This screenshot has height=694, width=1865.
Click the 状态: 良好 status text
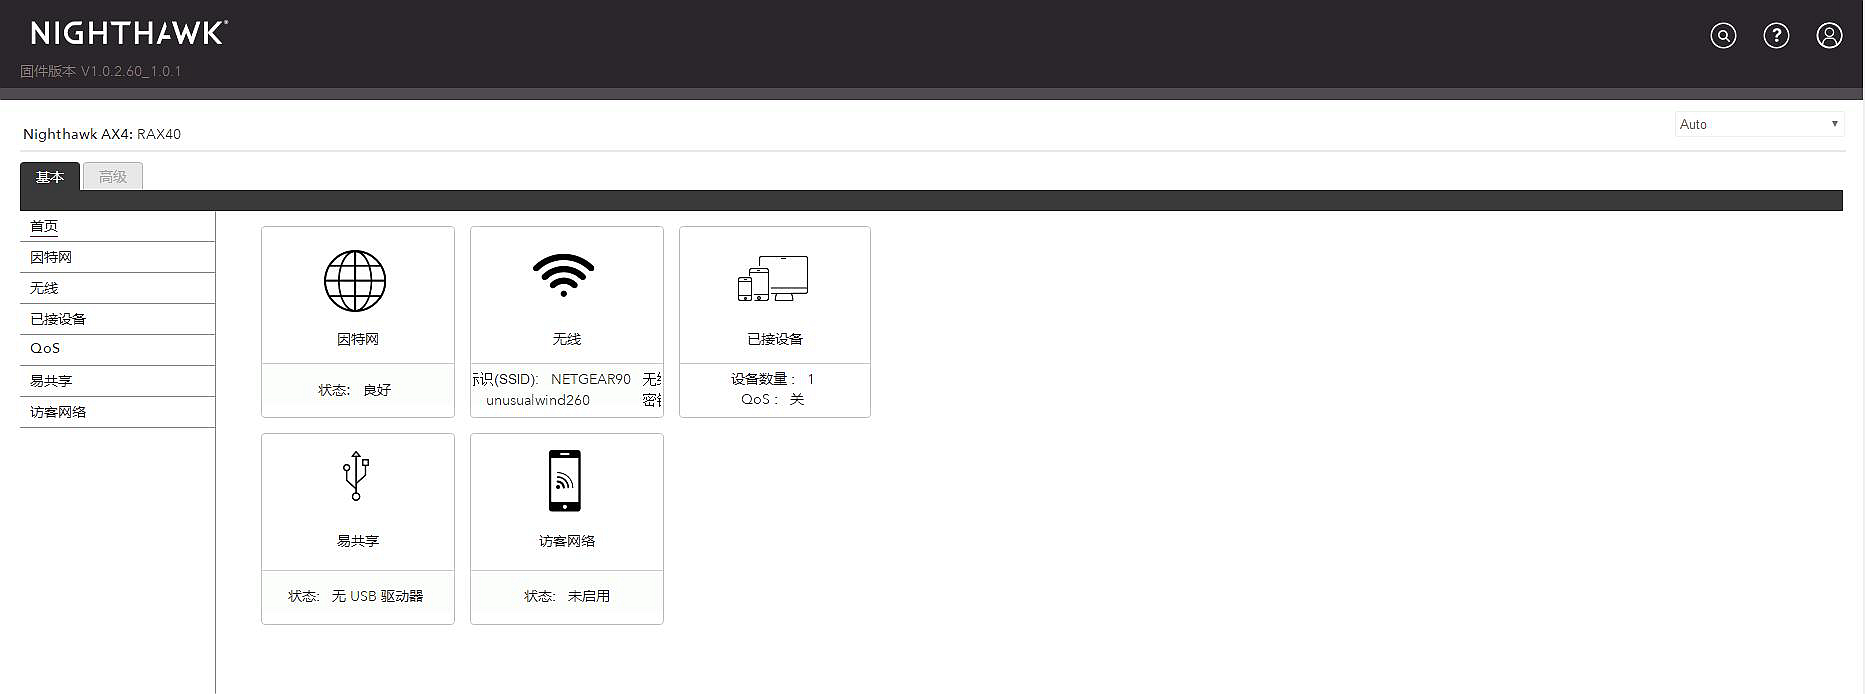click(x=355, y=390)
